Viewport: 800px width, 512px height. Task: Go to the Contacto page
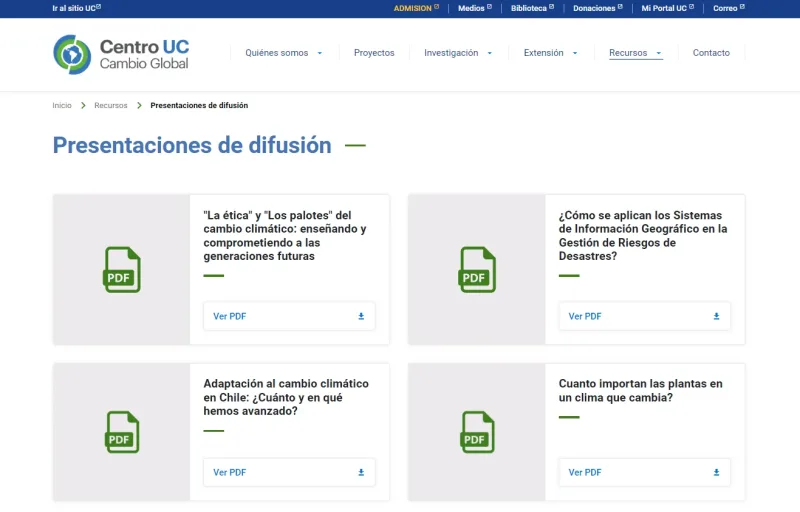pyautogui.click(x=711, y=53)
